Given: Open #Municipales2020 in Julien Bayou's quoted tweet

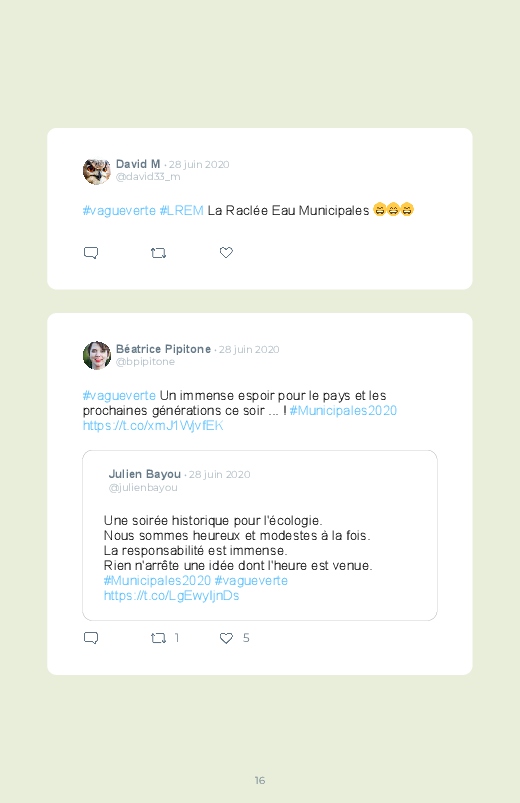Looking at the screenshot, I should 157,581.
